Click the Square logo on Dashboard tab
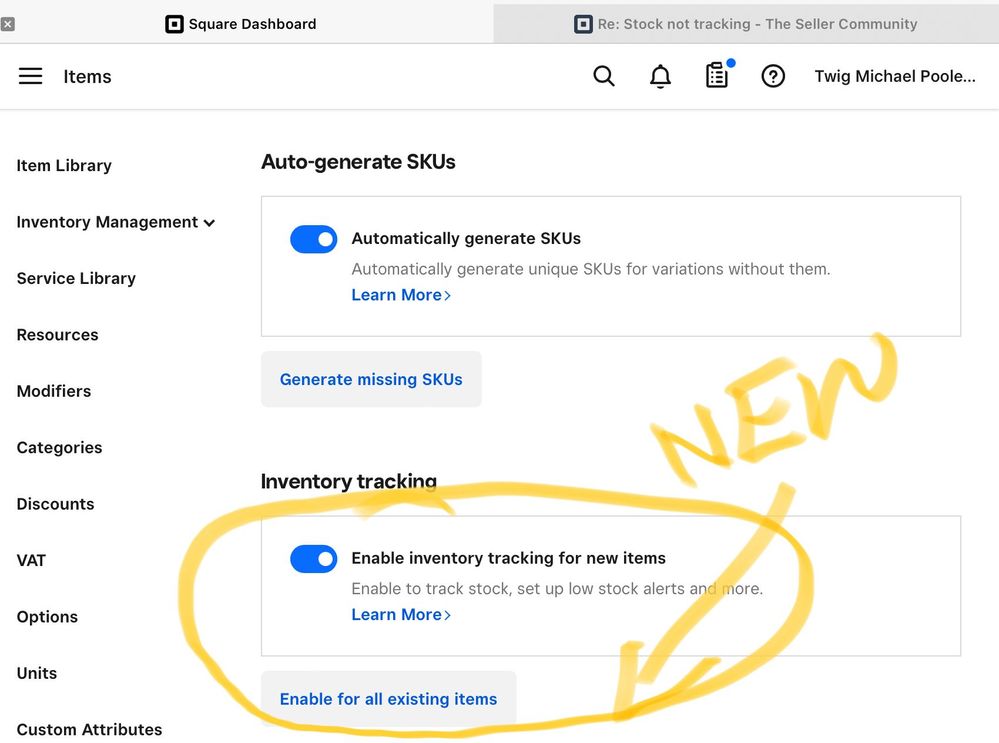The image size is (999, 743). point(174,24)
